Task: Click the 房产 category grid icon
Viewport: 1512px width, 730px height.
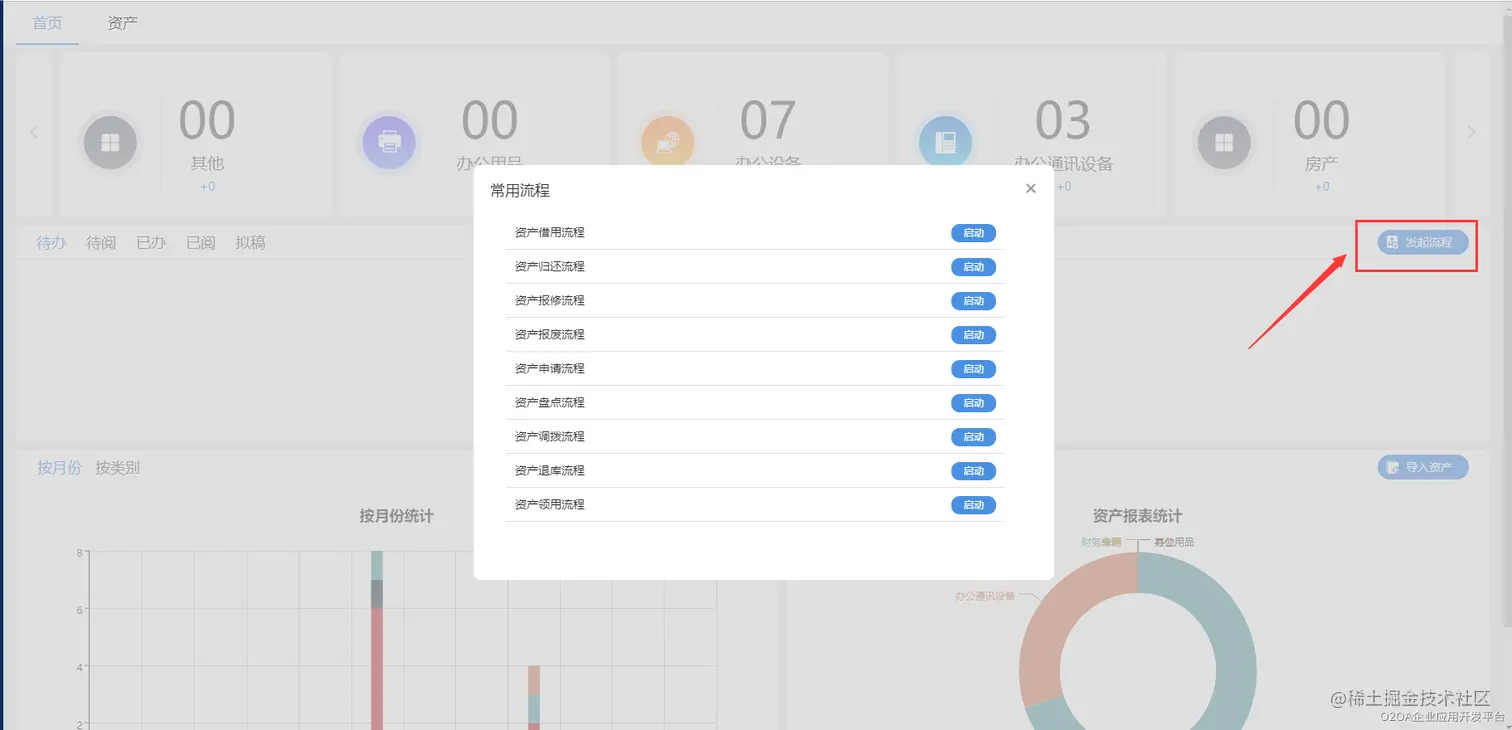Action: (1224, 143)
